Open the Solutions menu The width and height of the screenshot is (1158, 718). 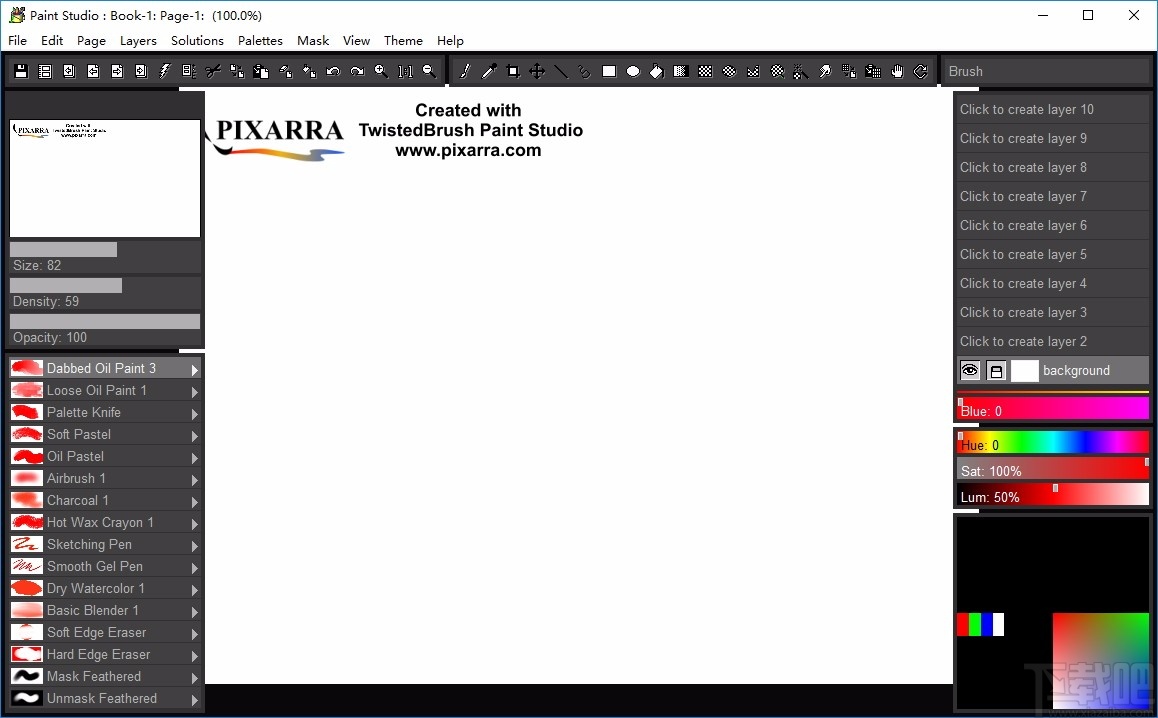(197, 41)
